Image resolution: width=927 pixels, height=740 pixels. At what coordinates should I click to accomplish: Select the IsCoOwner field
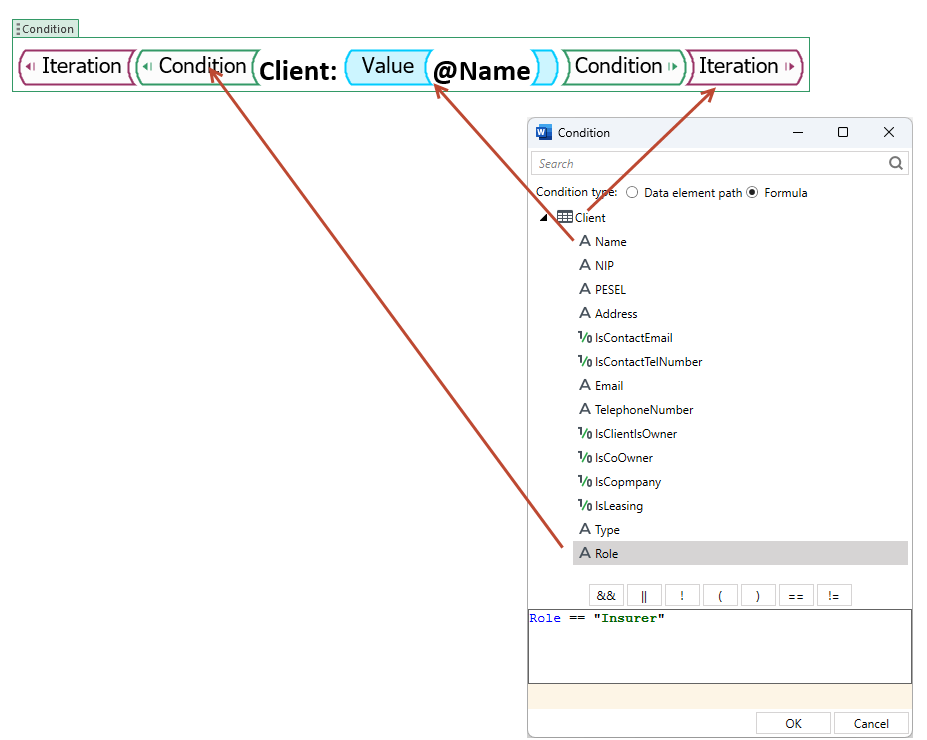tap(624, 457)
